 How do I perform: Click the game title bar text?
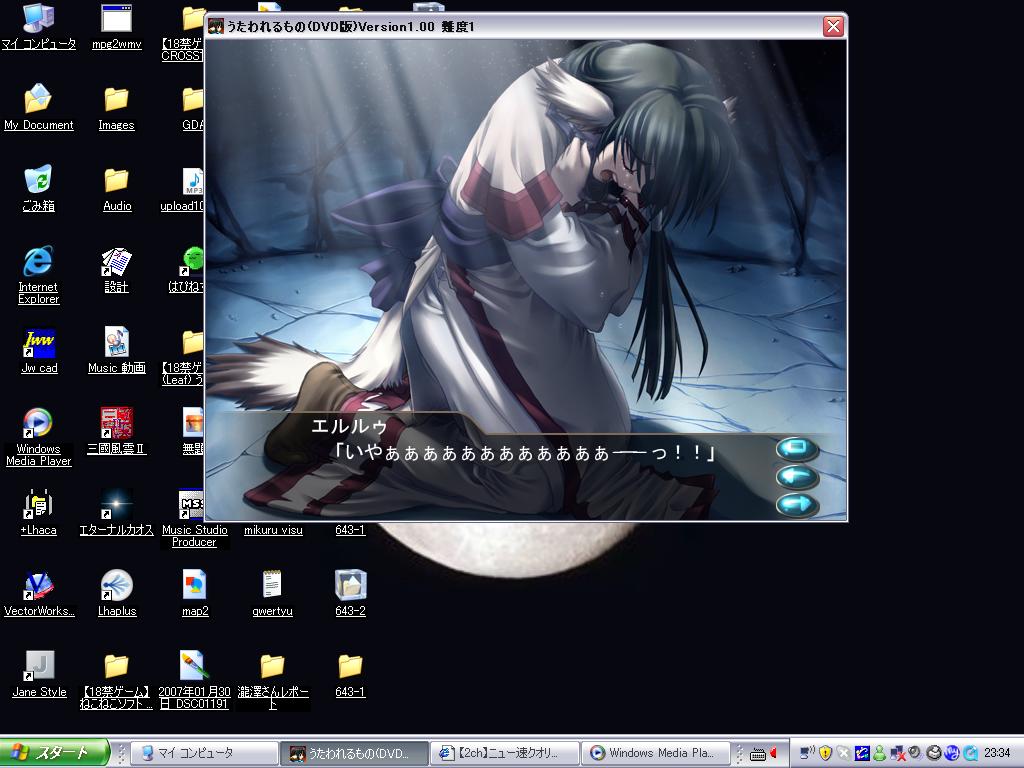[351, 27]
